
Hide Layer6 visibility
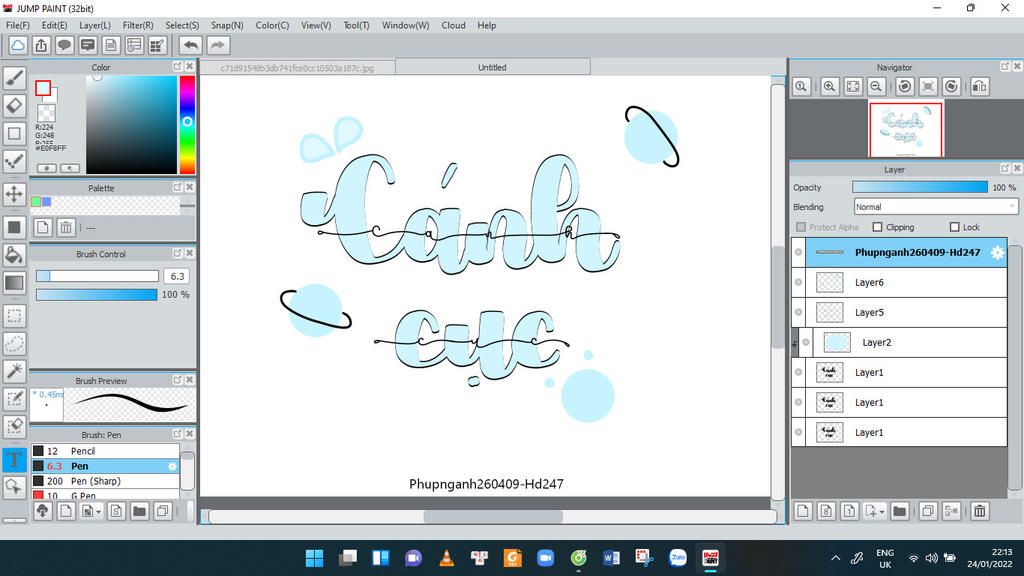[798, 283]
